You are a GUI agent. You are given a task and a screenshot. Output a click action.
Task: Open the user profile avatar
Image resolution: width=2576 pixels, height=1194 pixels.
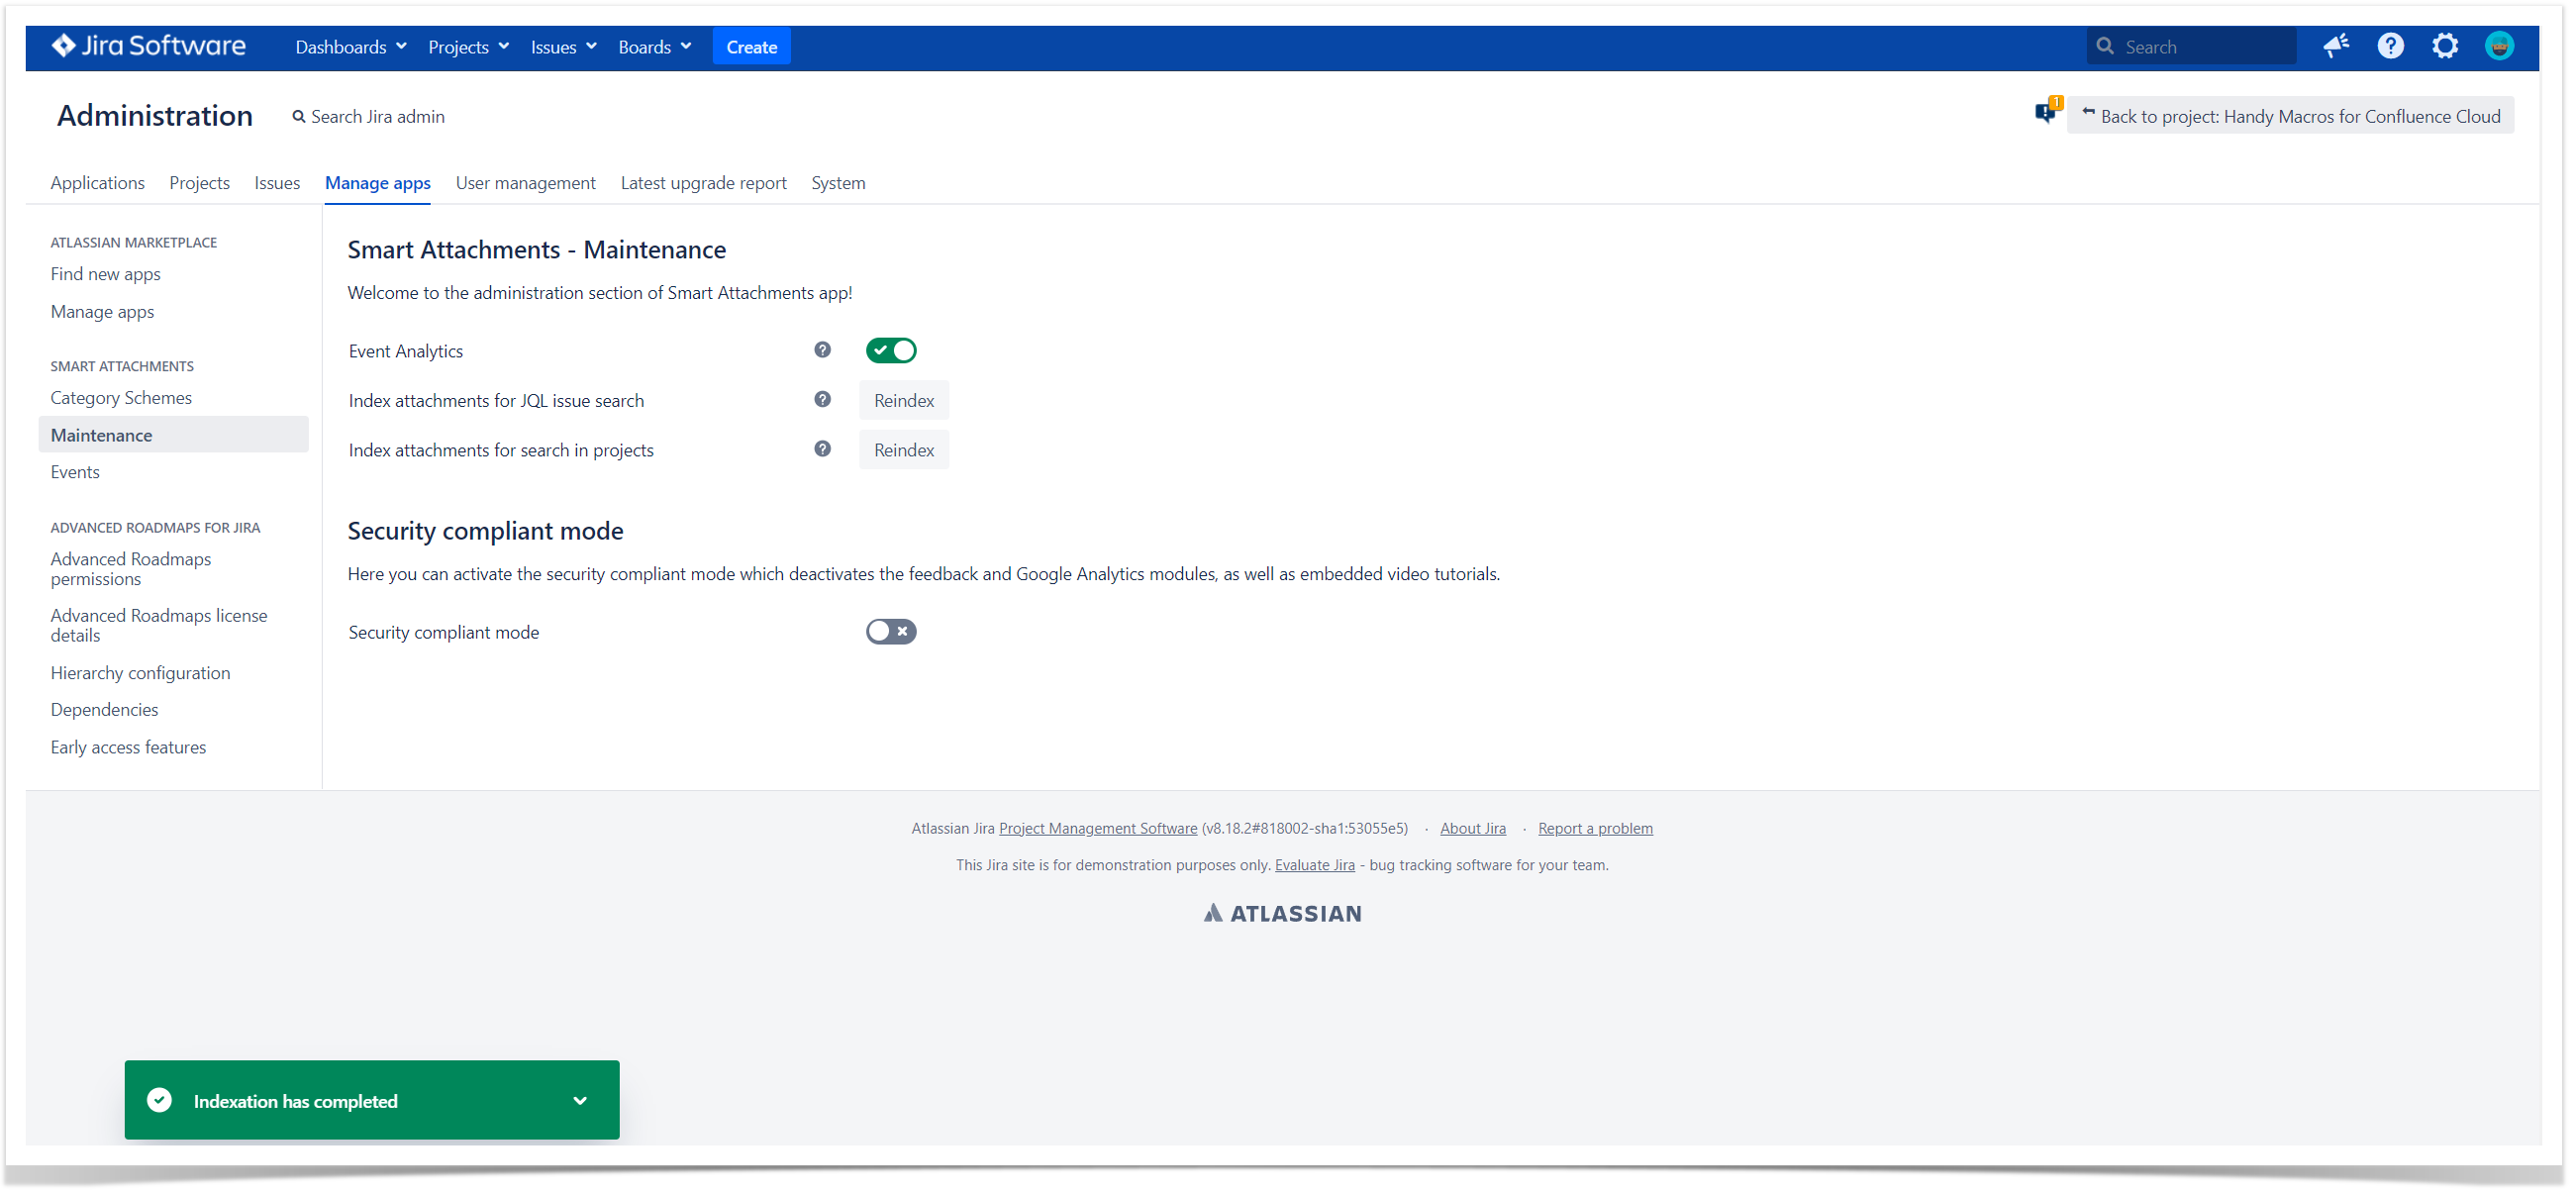pyautogui.click(x=2497, y=46)
